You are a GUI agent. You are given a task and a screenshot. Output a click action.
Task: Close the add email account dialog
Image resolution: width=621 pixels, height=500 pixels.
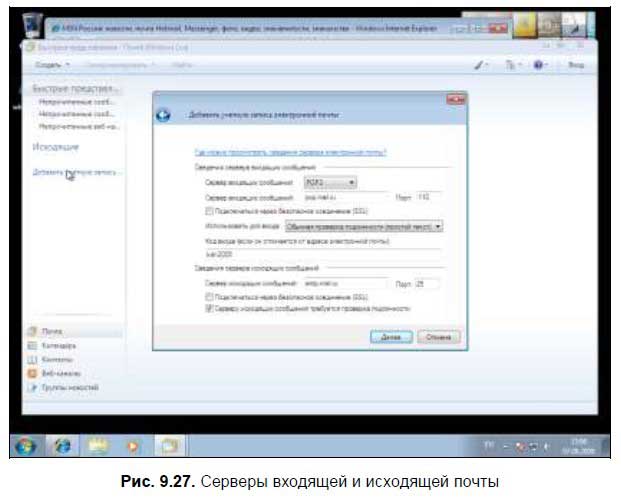point(455,99)
